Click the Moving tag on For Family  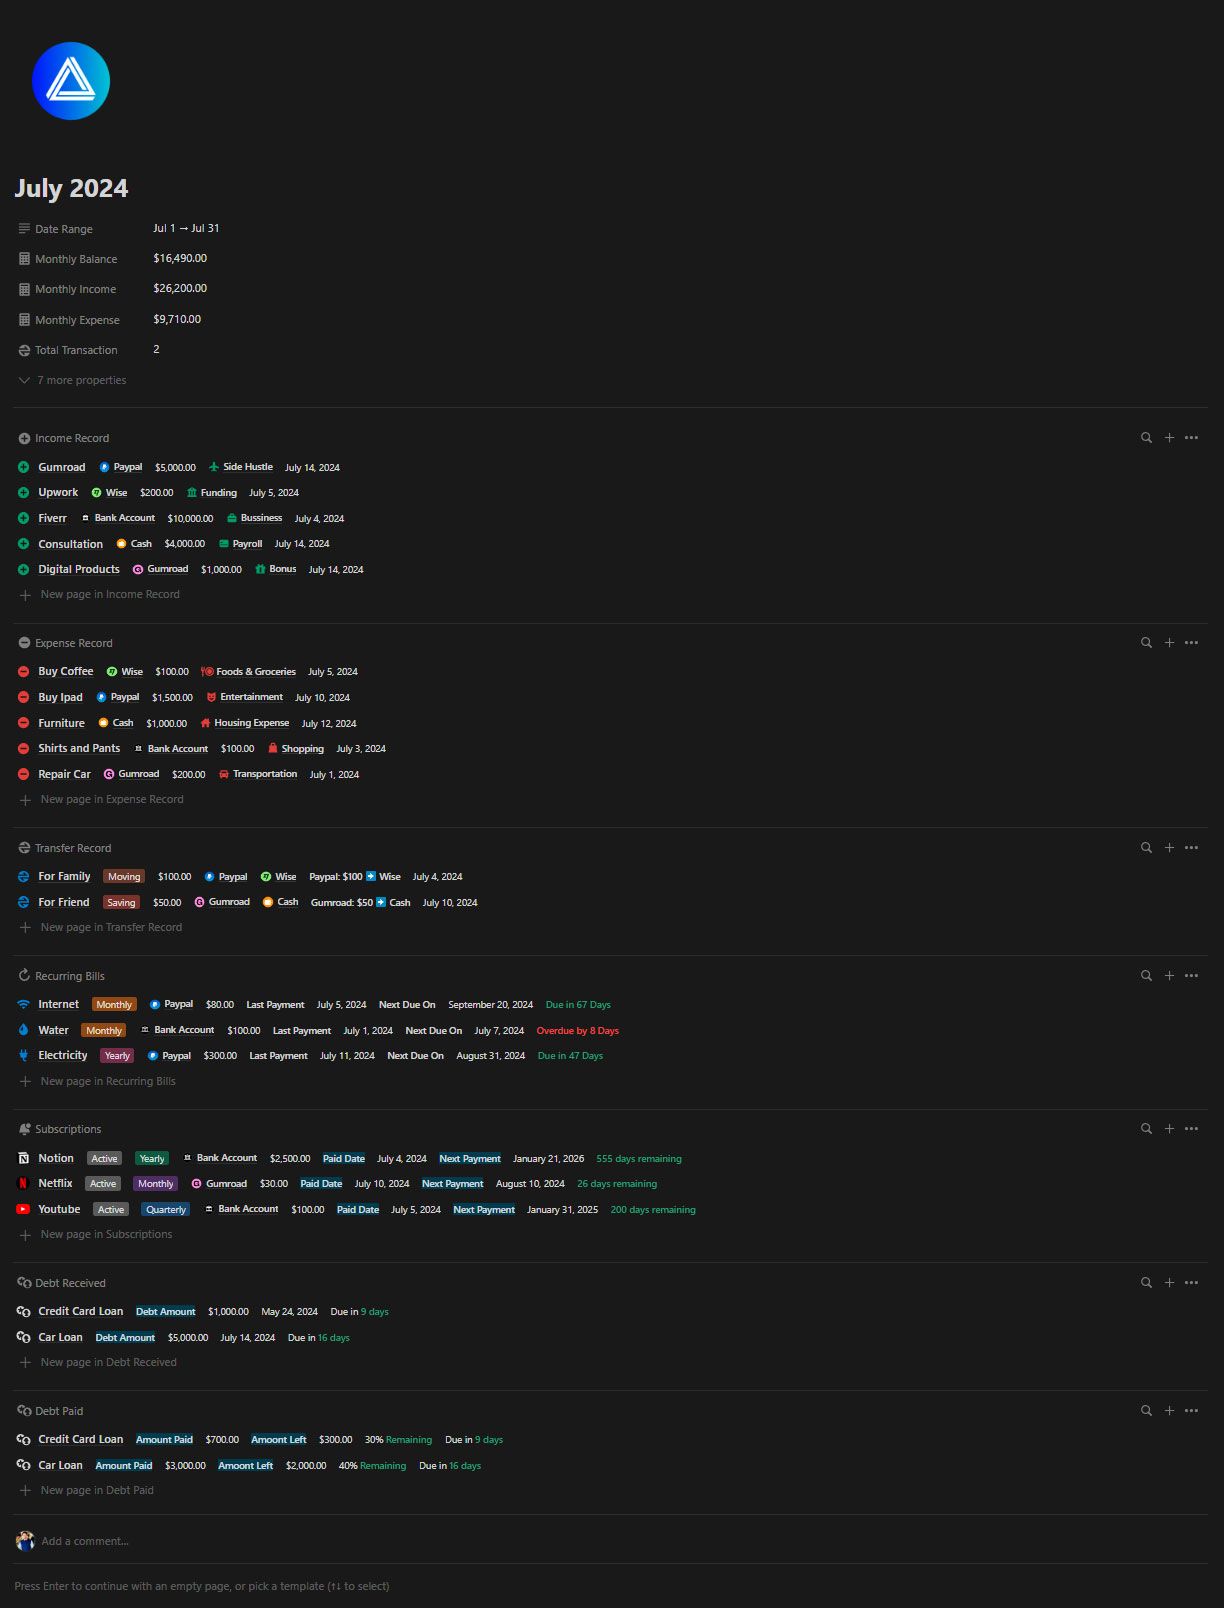point(124,876)
